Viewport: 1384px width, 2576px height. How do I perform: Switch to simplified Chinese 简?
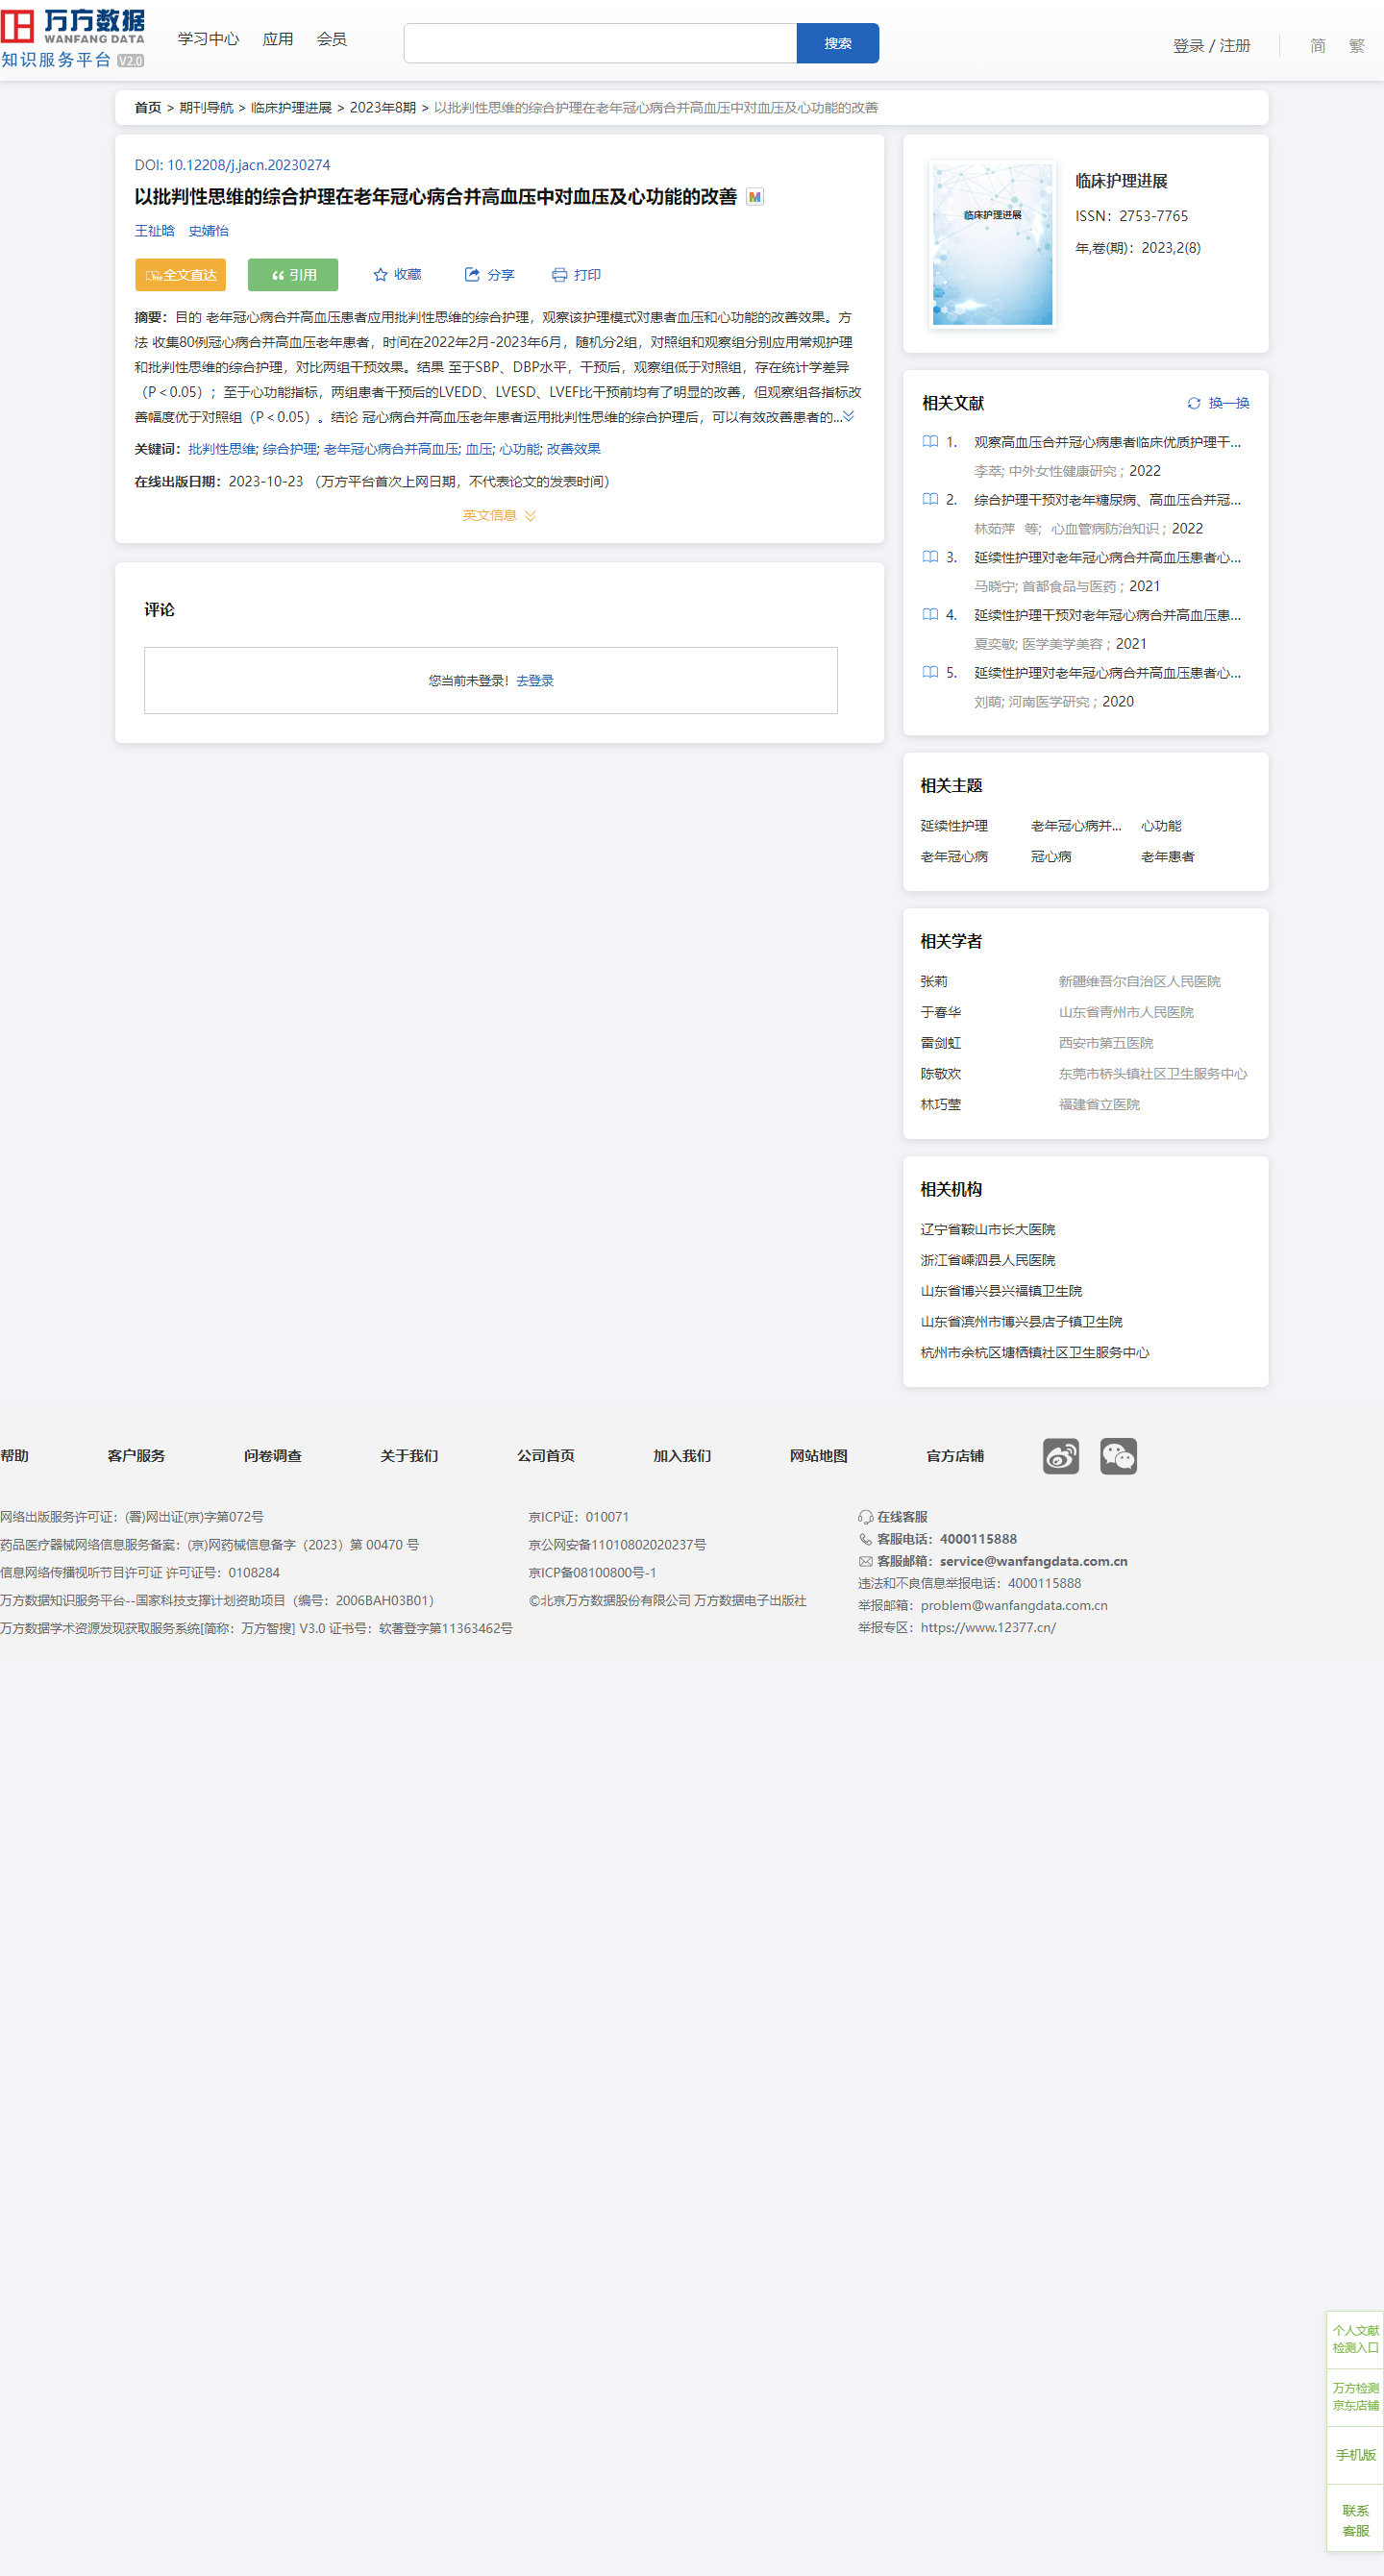pyautogui.click(x=1317, y=46)
